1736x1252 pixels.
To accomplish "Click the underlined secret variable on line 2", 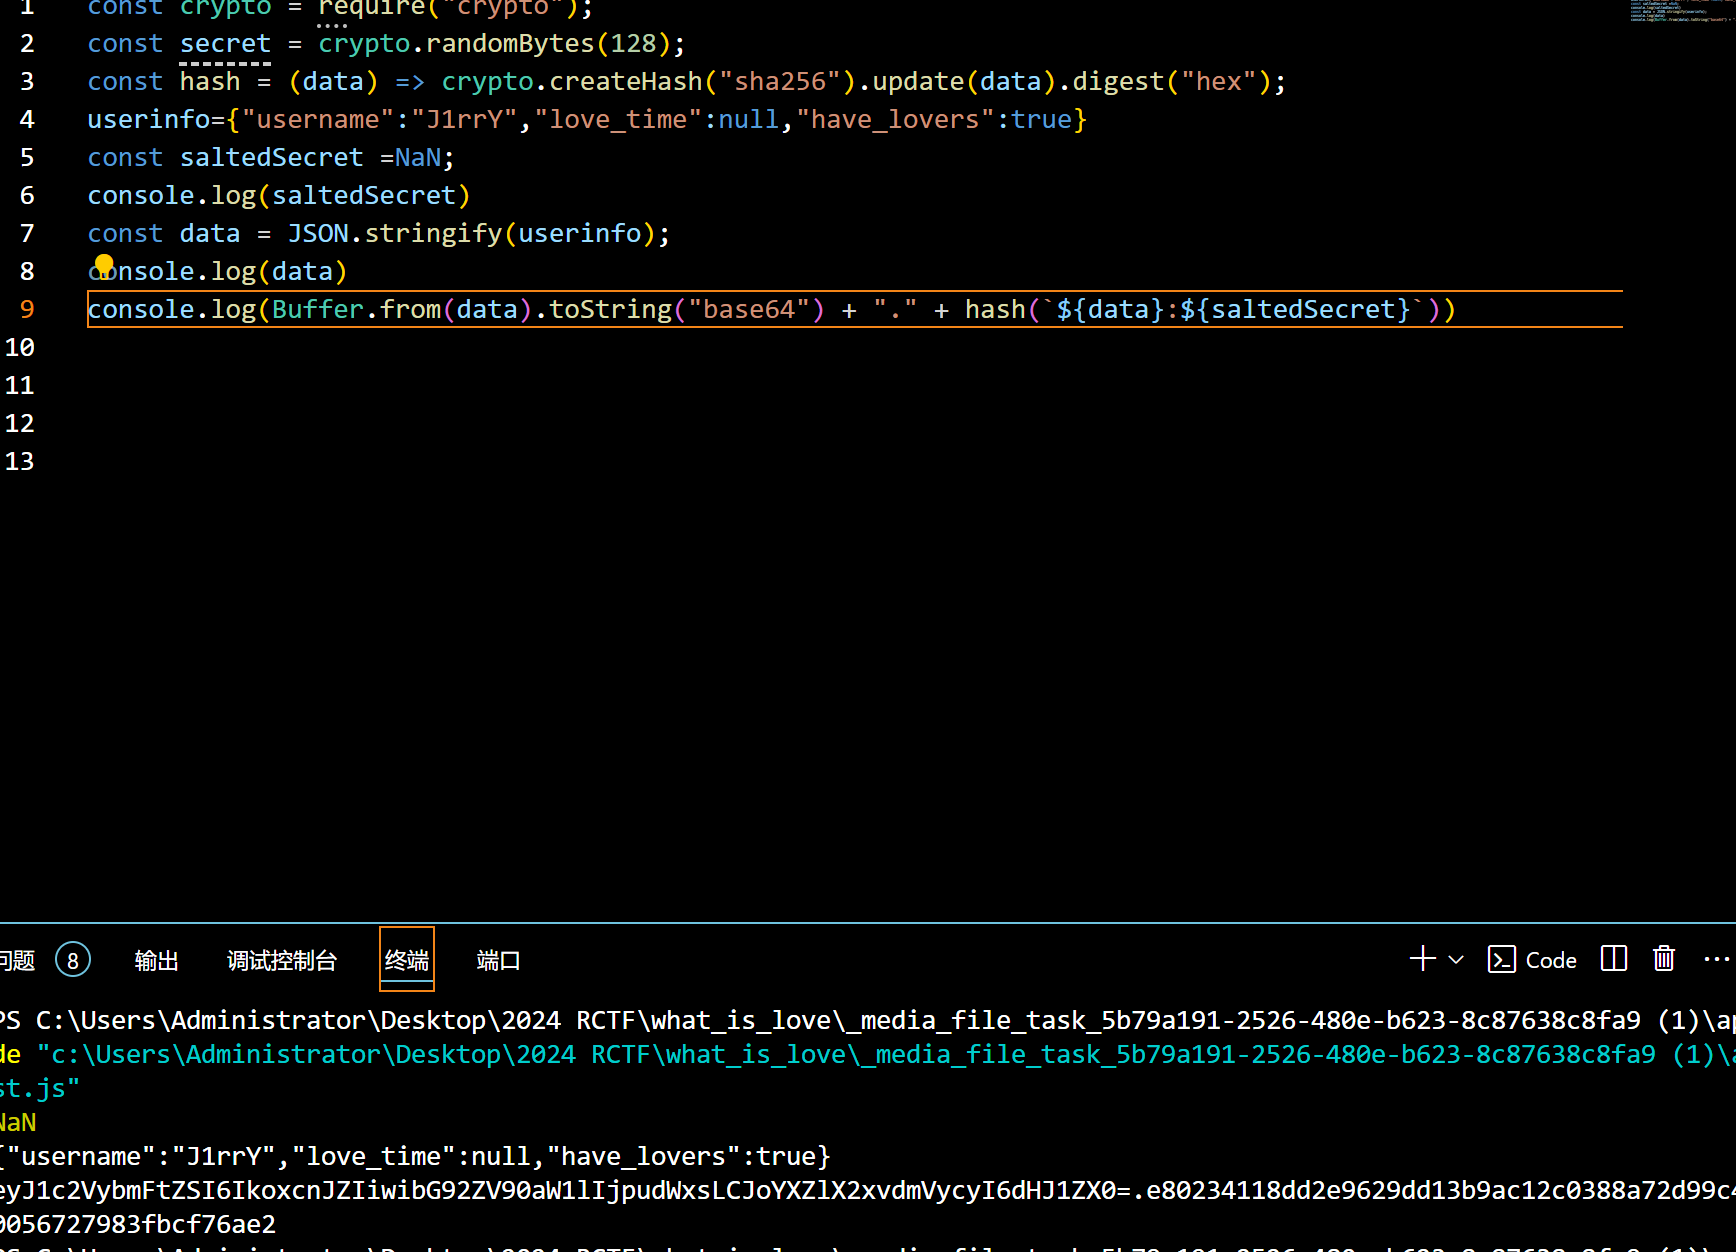I will (225, 43).
